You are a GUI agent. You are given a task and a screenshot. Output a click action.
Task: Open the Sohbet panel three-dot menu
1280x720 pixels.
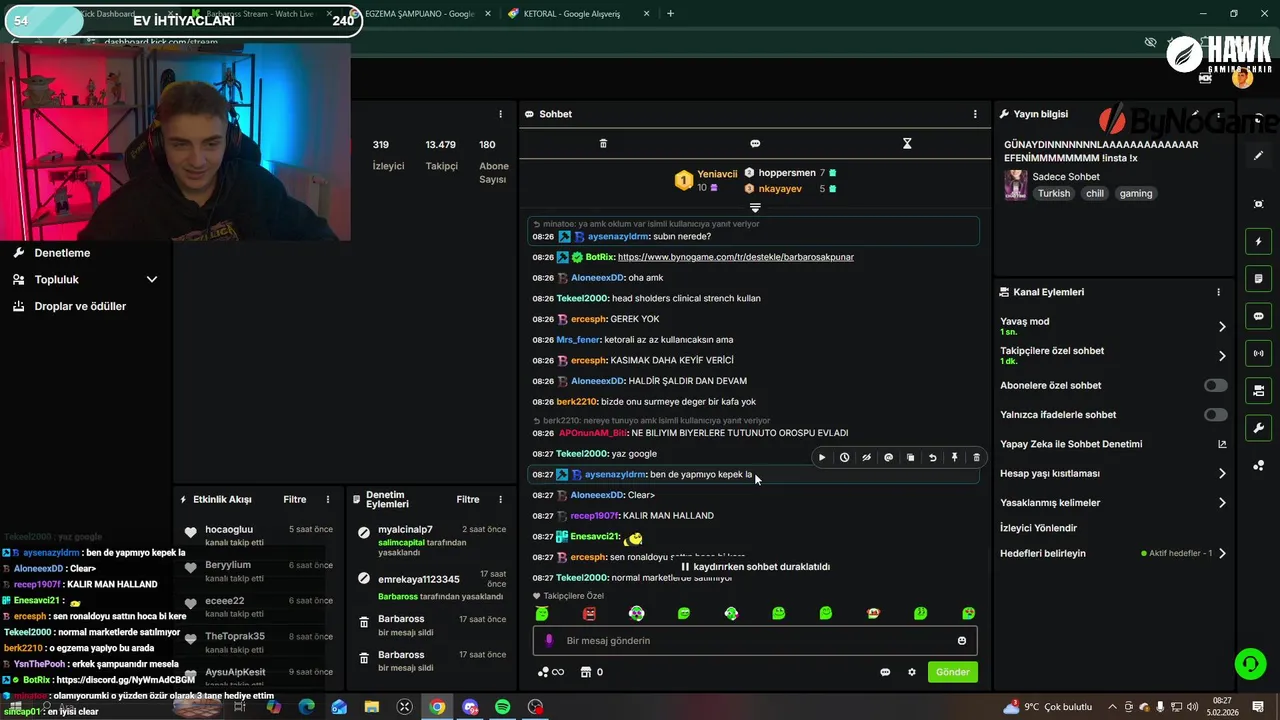click(x=975, y=114)
